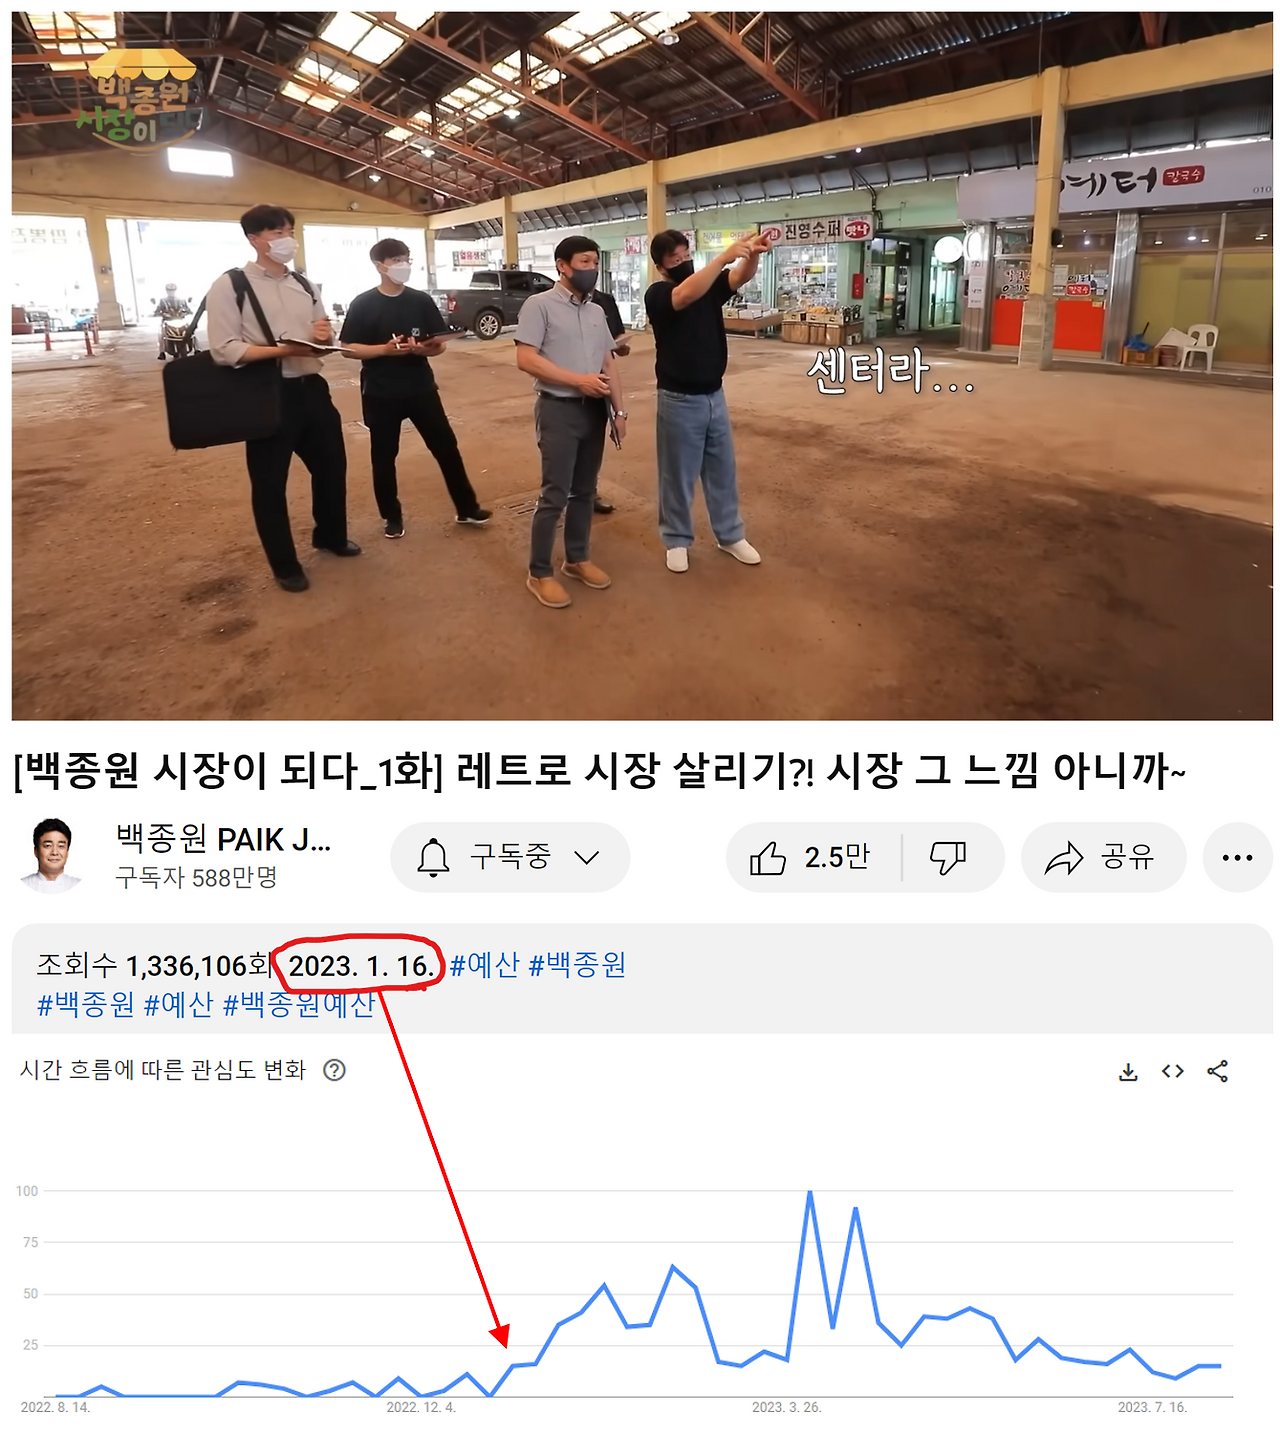The image size is (1280, 1434).
Task: Download the trends chart data
Action: pos(1128,1072)
